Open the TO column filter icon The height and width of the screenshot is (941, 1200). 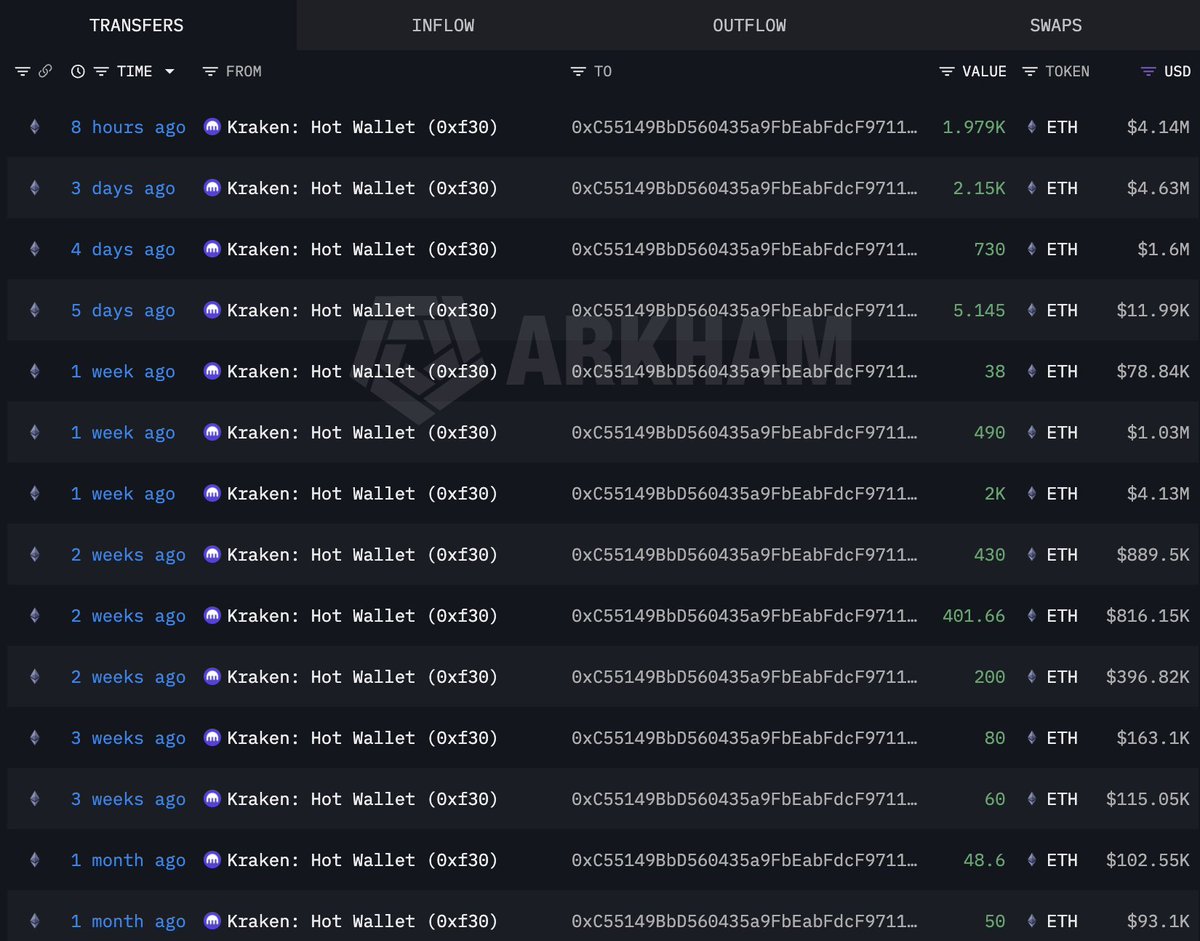coord(578,72)
